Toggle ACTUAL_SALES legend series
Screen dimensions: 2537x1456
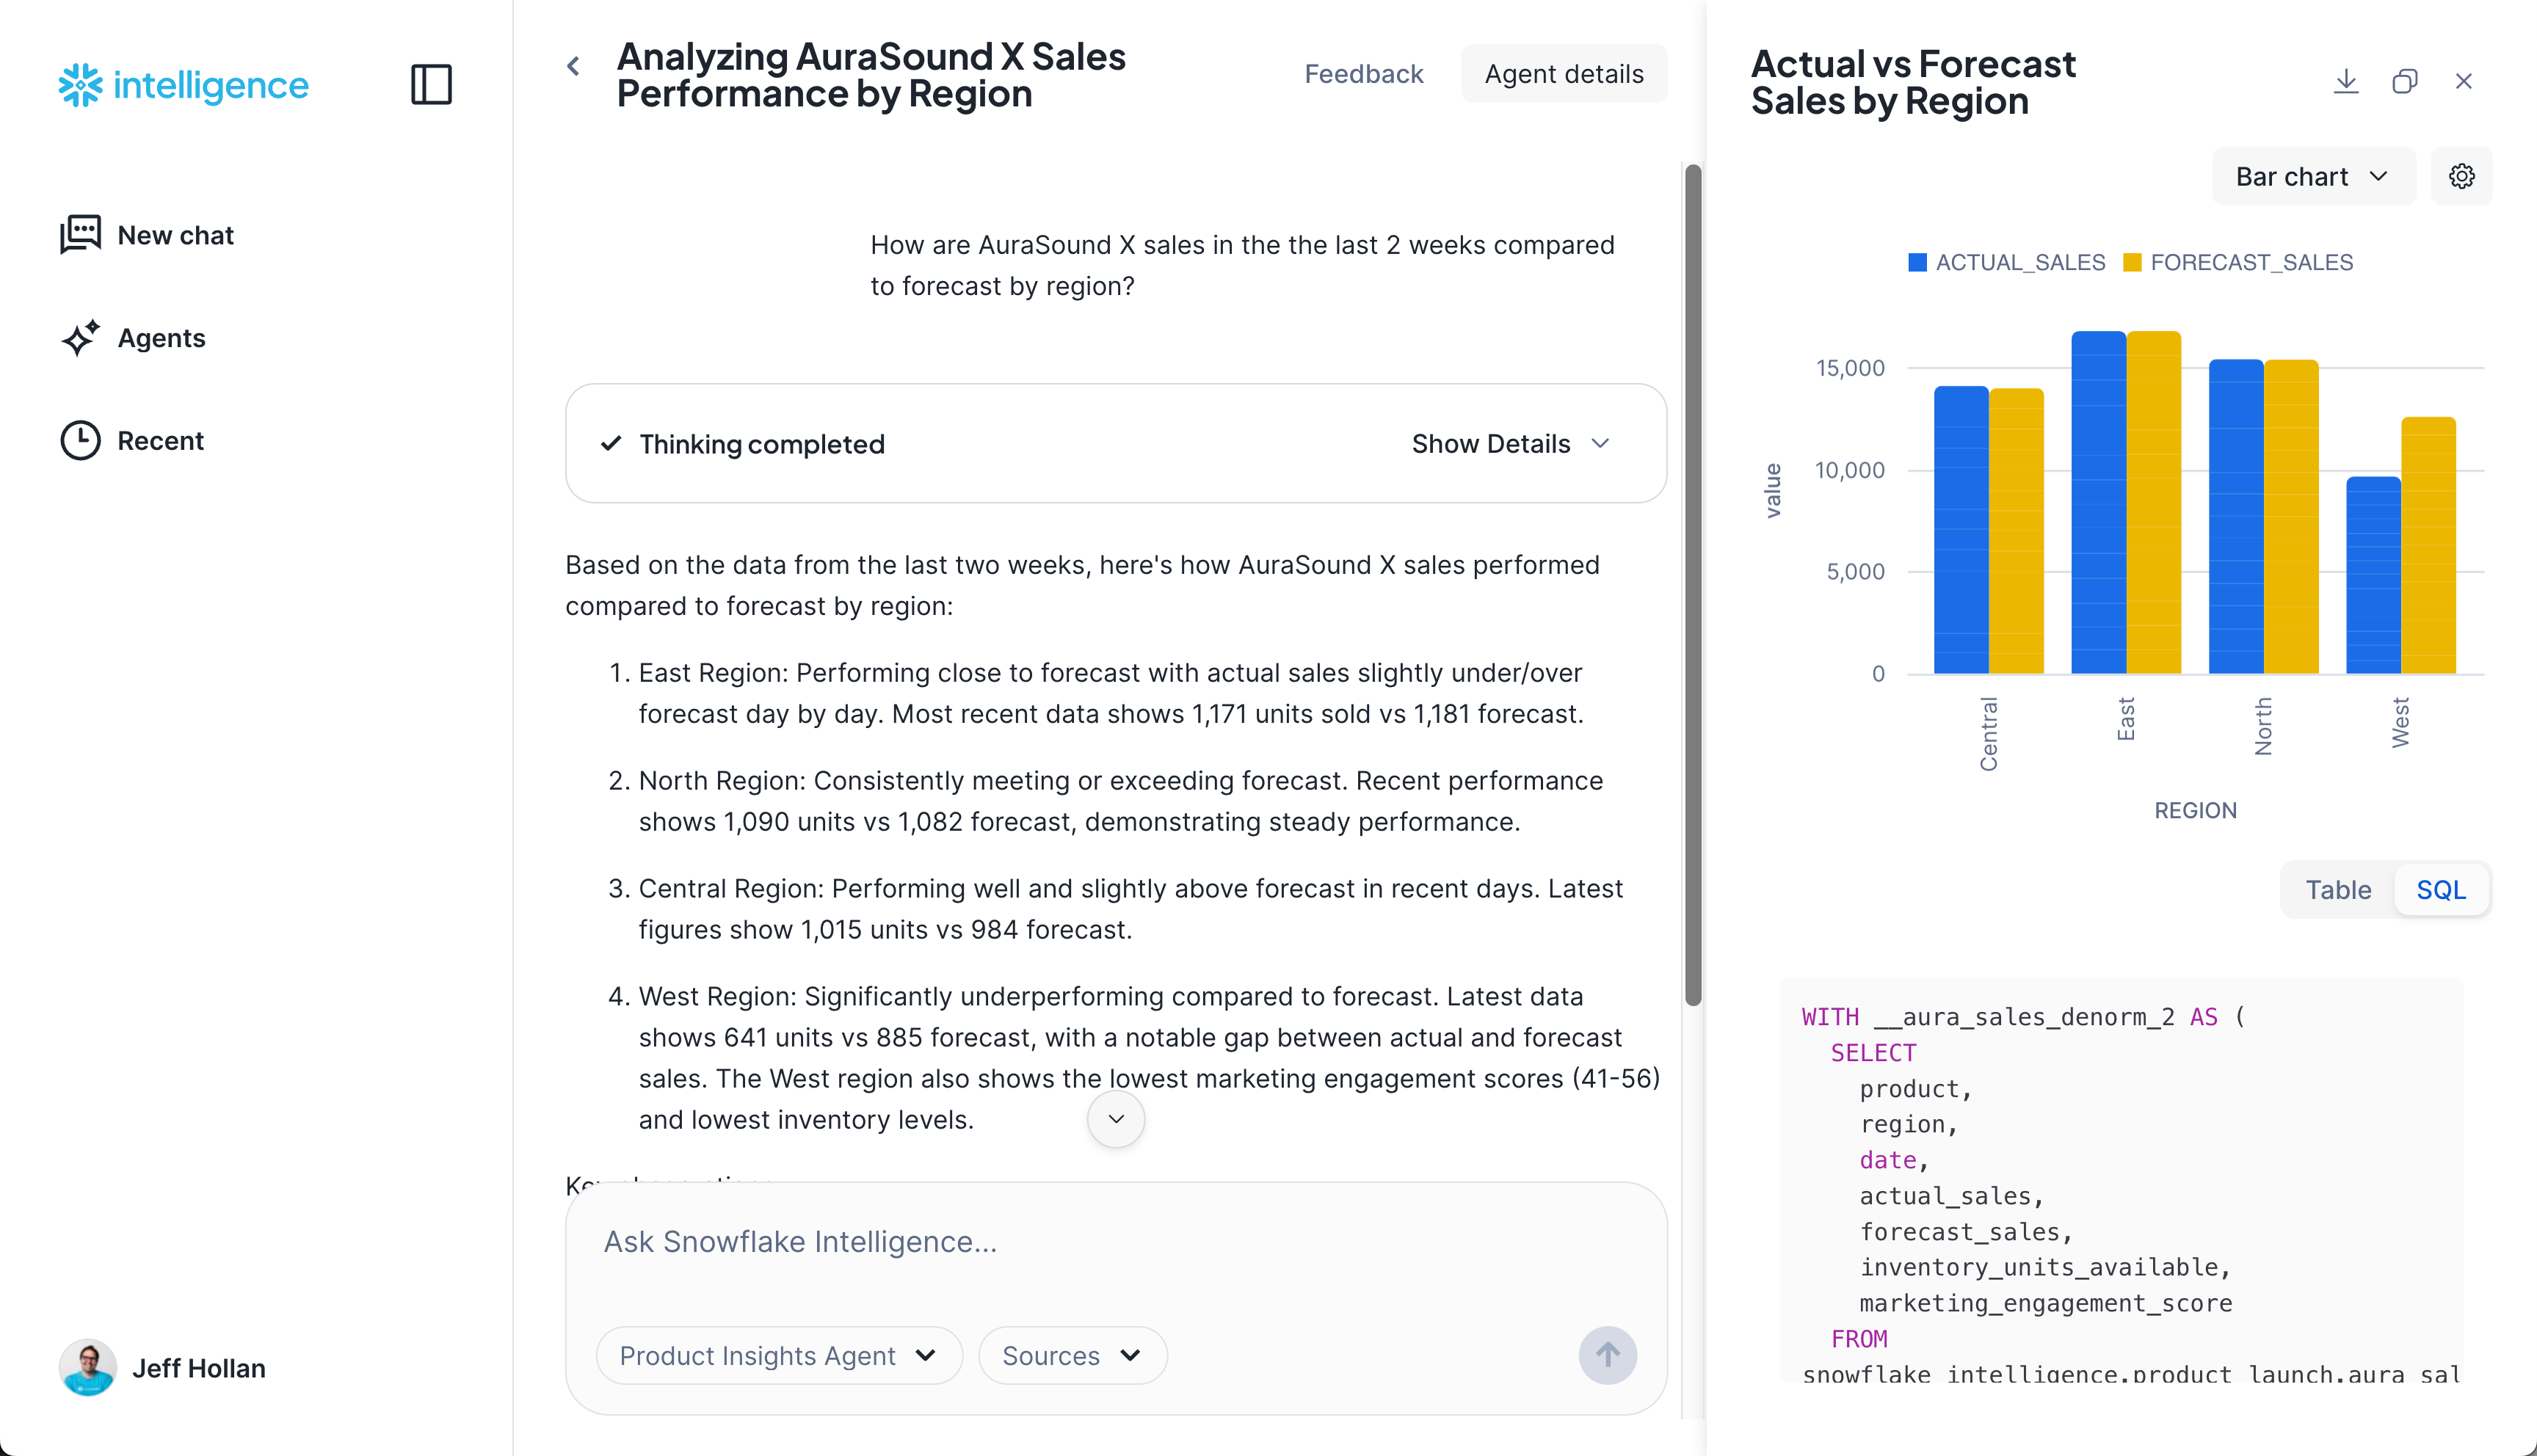pos(2006,262)
